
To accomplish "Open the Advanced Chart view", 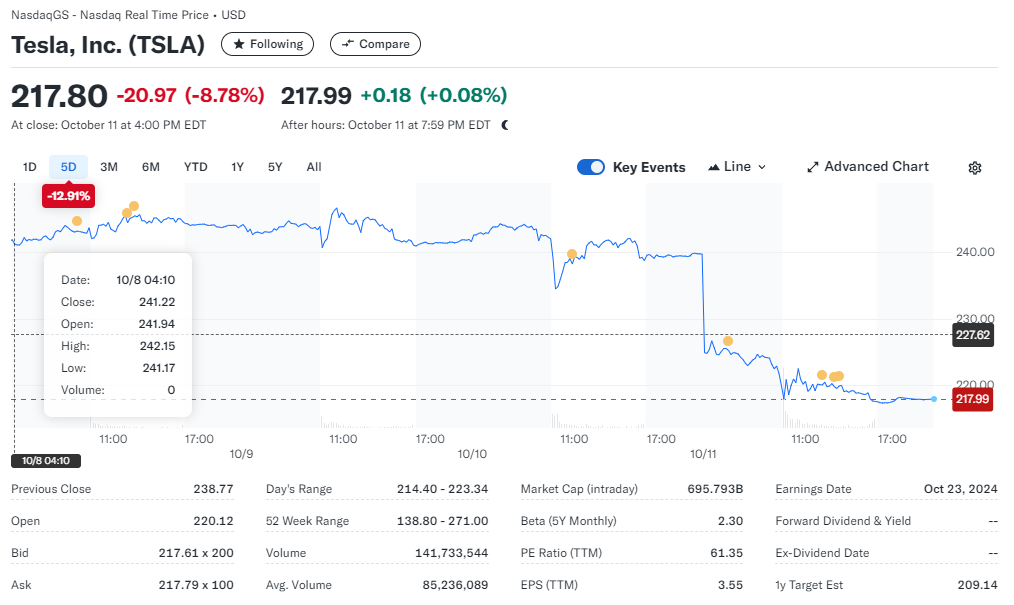I will coord(868,167).
